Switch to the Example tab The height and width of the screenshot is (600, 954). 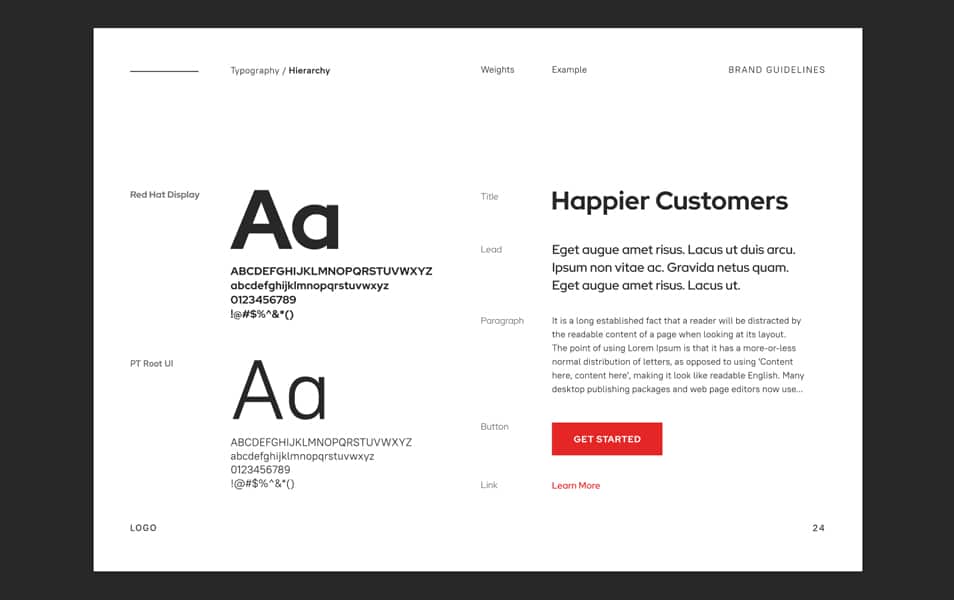pyautogui.click(x=569, y=69)
